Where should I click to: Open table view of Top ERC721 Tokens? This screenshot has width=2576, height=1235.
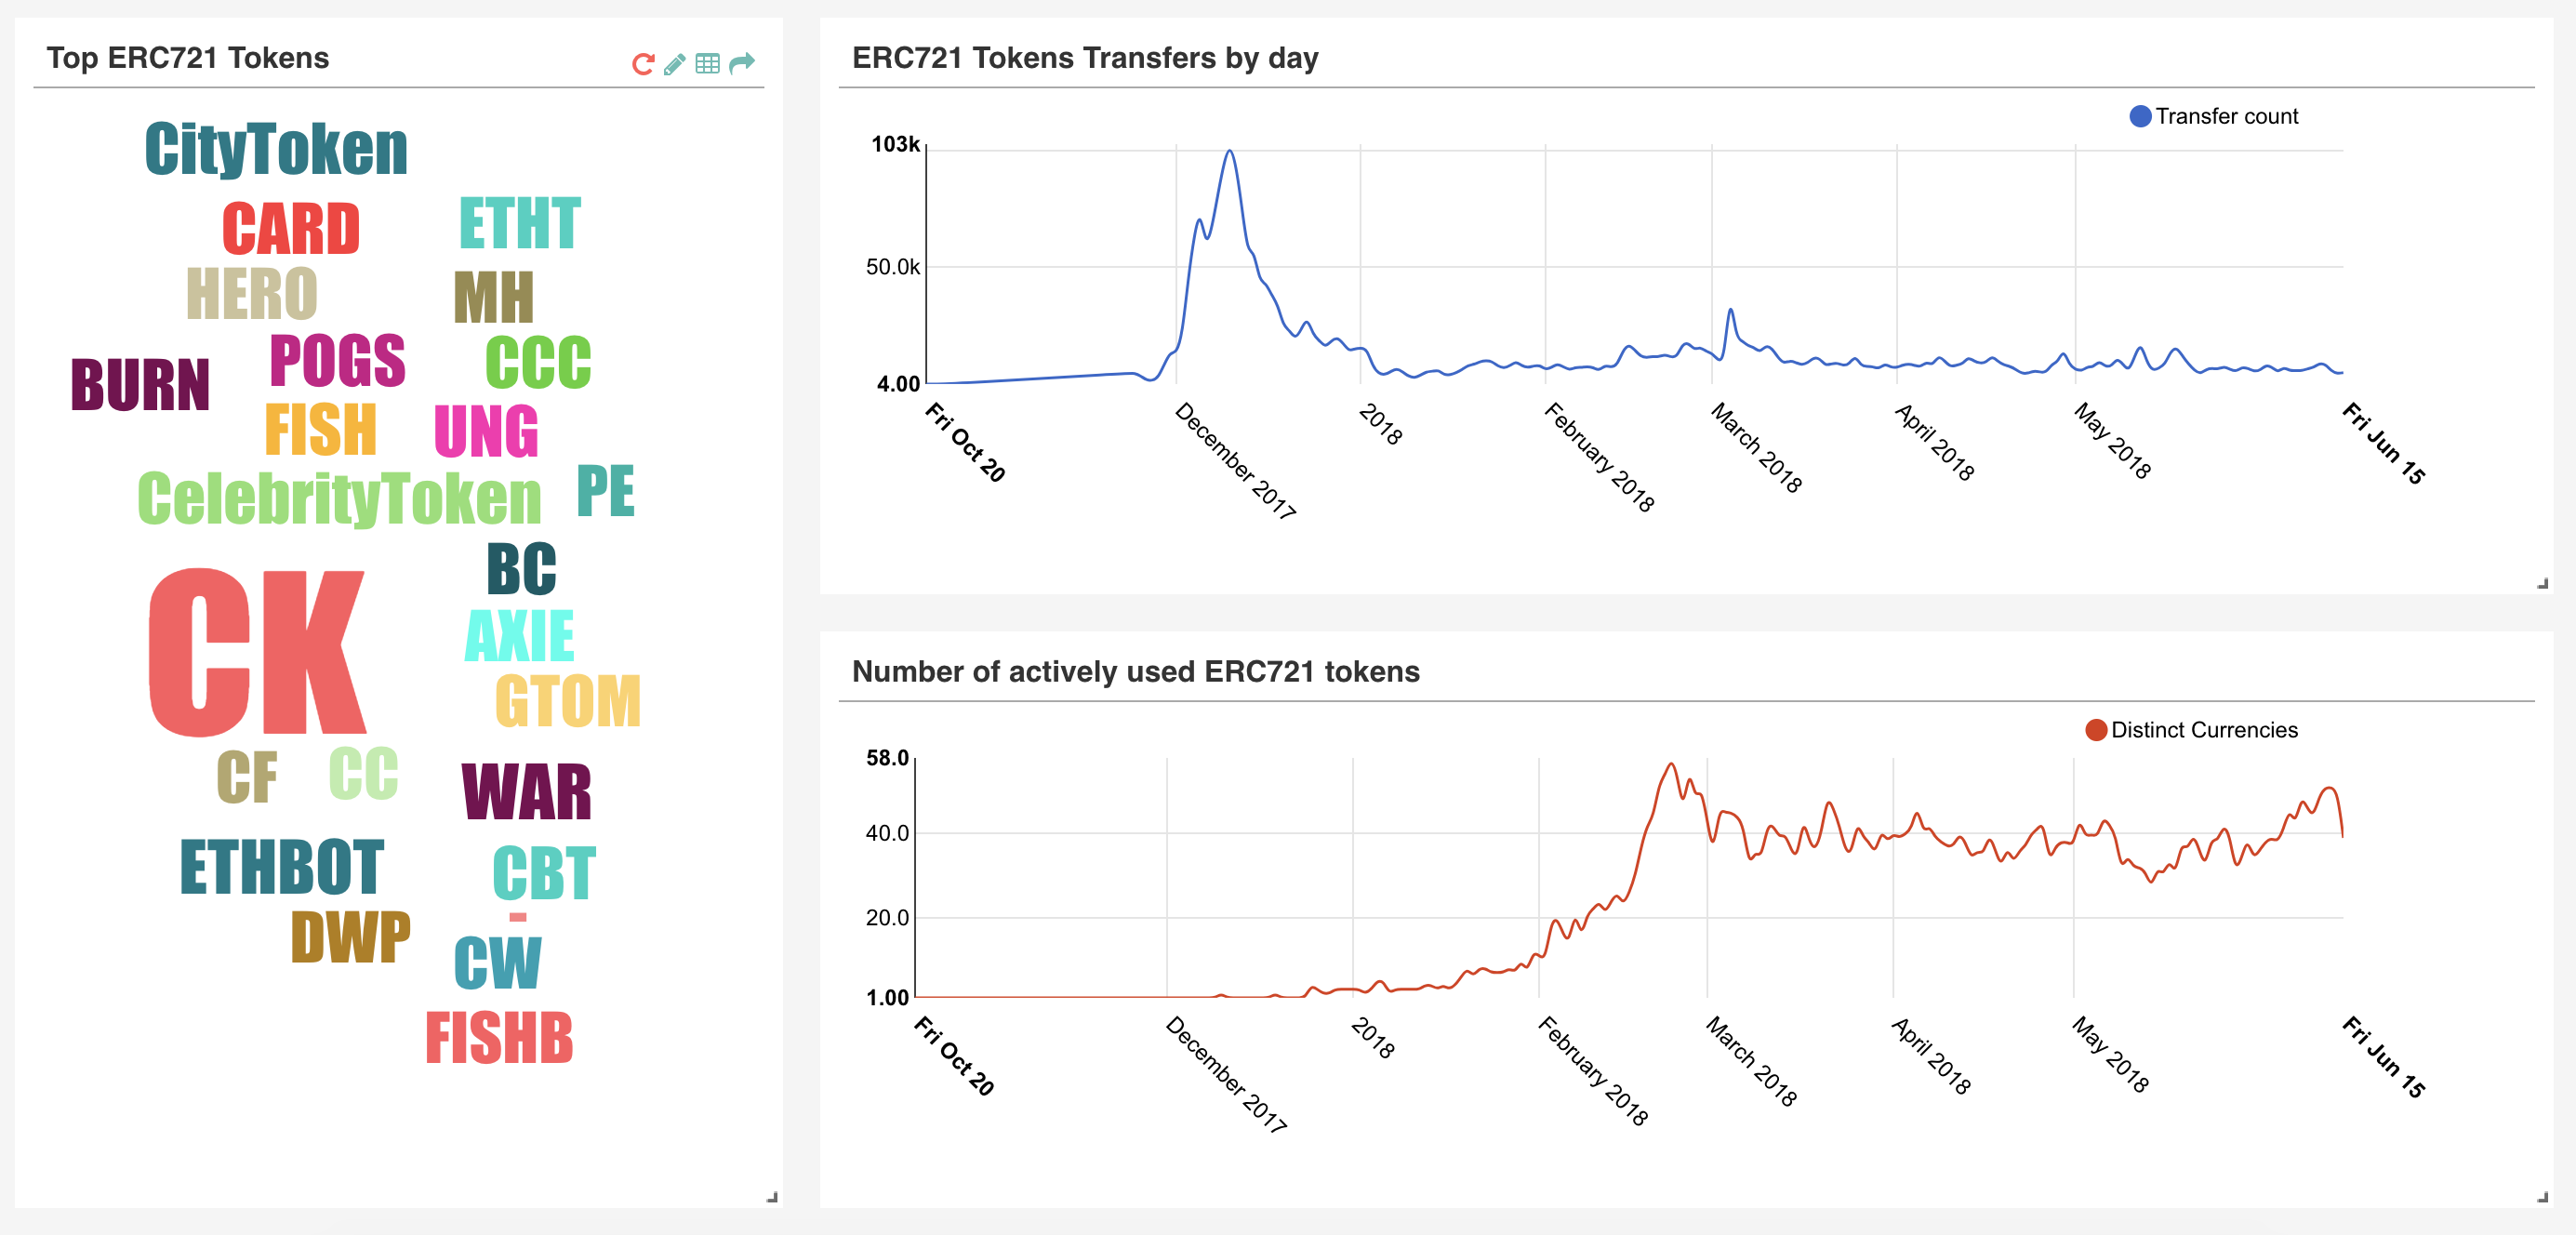coord(707,64)
